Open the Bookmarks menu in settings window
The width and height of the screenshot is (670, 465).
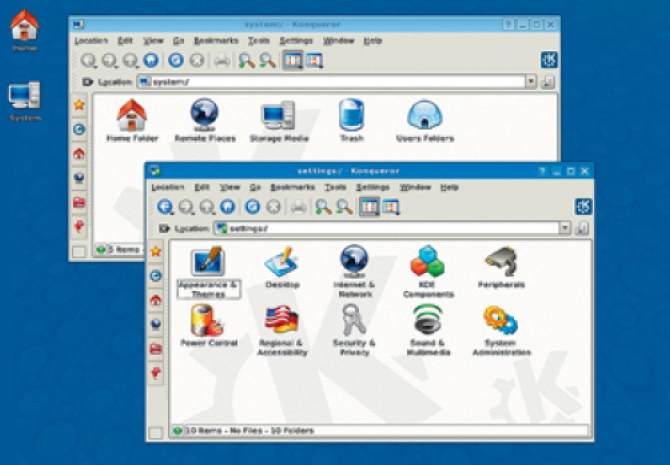pos(293,187)
